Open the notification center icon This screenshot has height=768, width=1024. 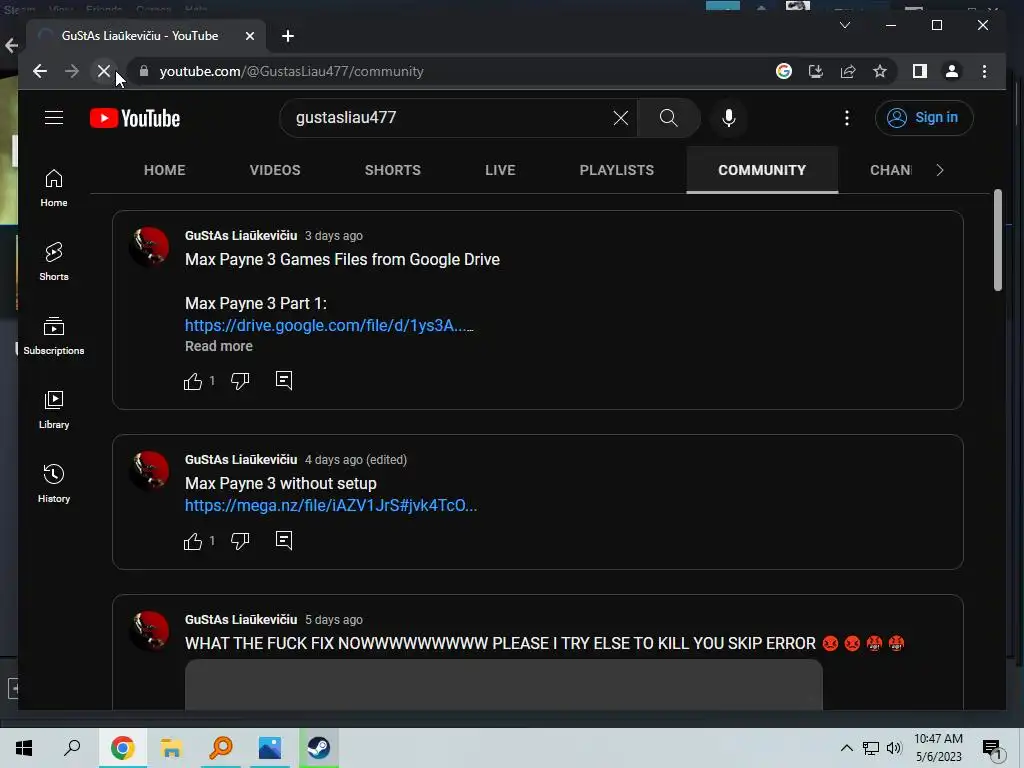point(991,749)
